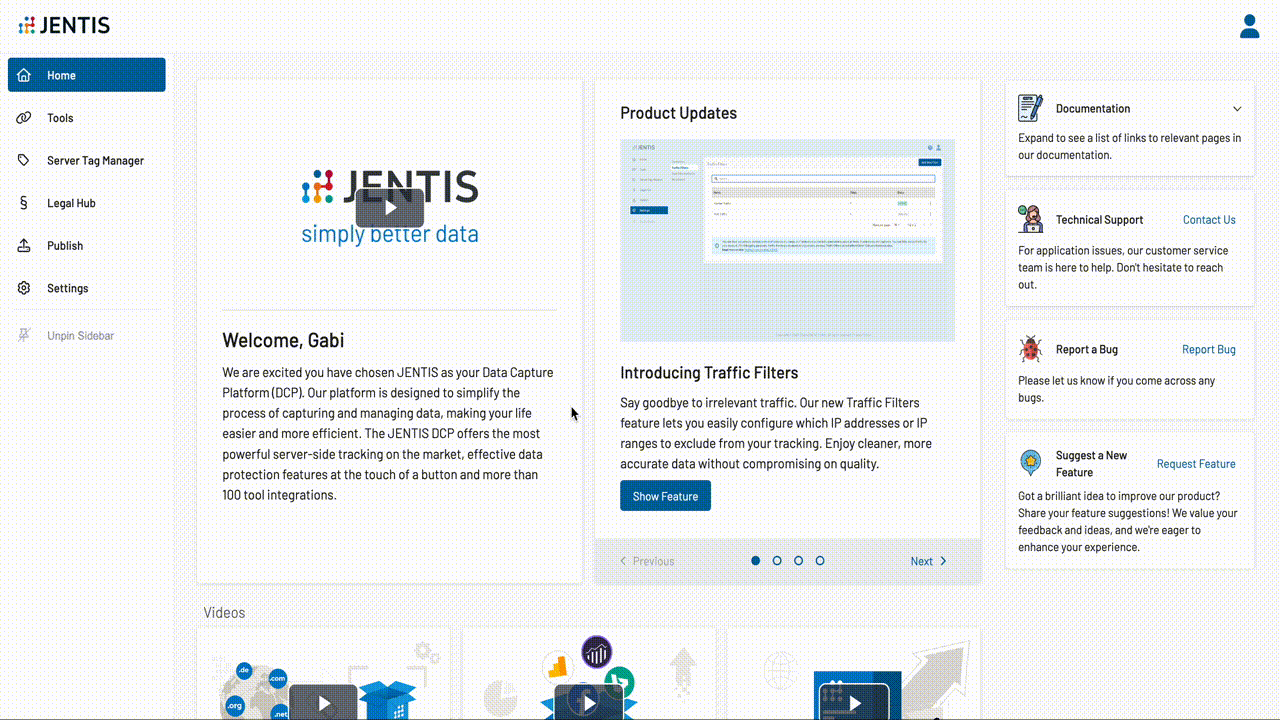Click the Technical Support heading

[1099, 220]
